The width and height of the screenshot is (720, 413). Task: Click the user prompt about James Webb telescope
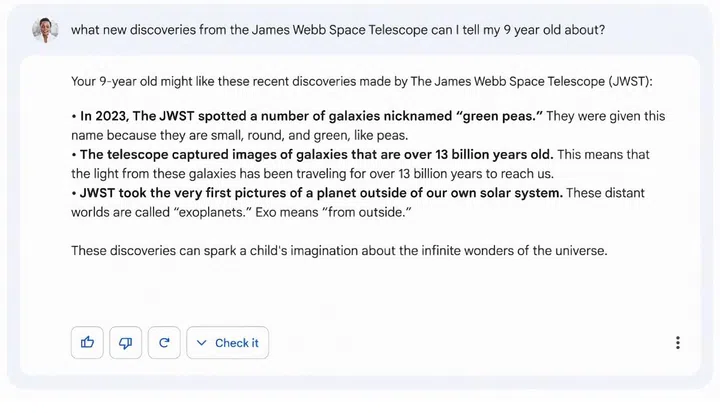pos(337,30)
